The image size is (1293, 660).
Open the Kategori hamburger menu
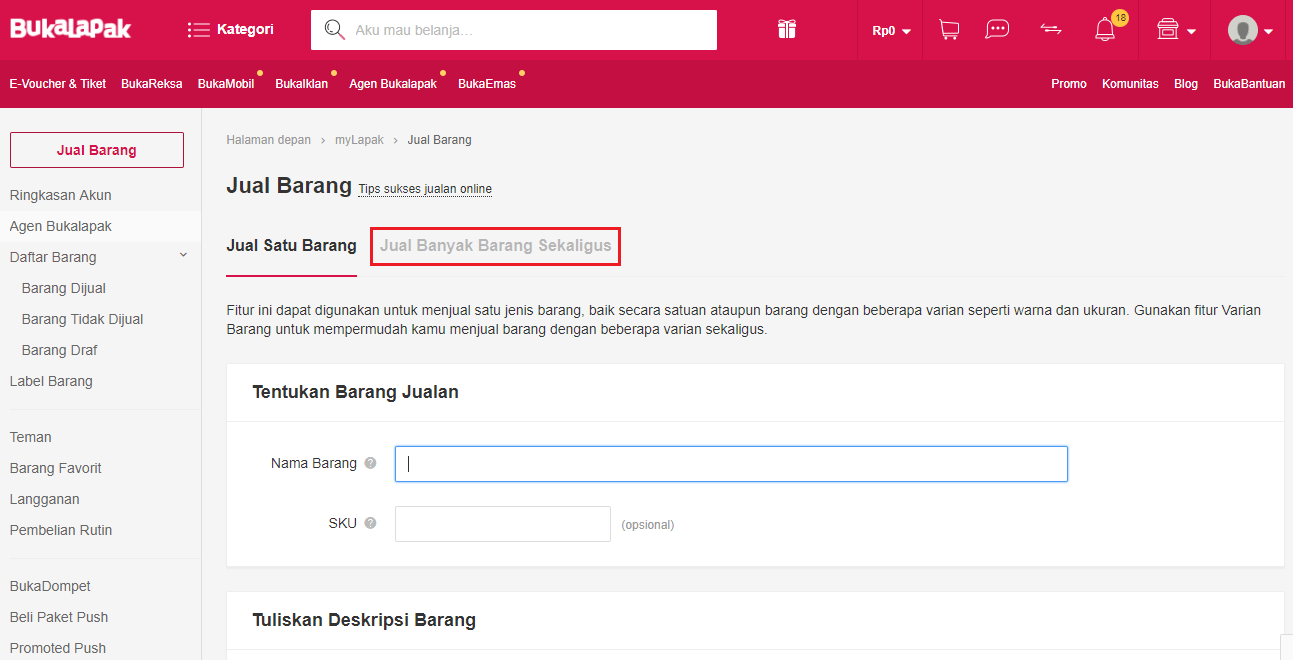point(231,30)
